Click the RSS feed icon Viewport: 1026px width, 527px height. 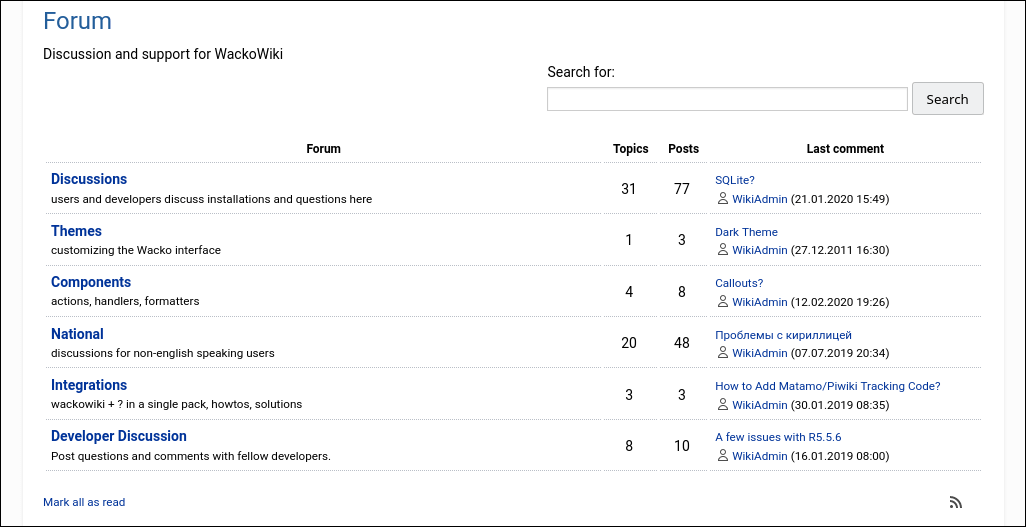click(x=955, y=503)
